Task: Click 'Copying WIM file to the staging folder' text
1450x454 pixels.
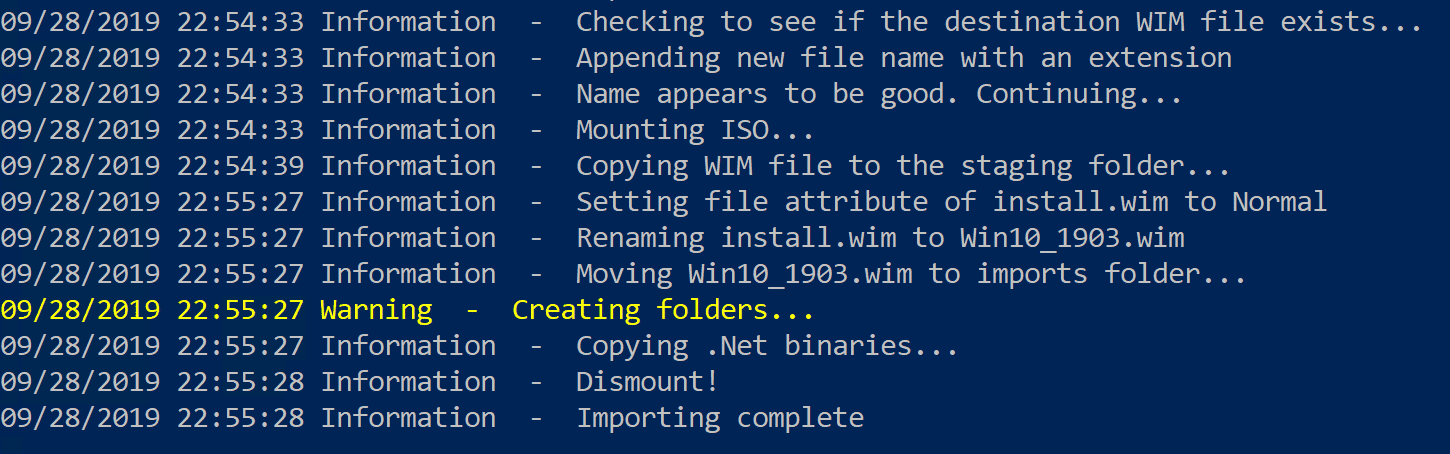Action: pos(903,166)
